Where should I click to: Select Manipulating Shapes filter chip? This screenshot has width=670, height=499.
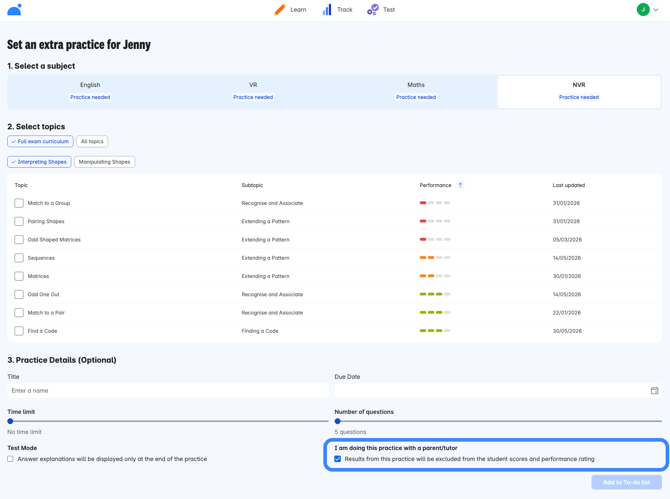[105, 162]
